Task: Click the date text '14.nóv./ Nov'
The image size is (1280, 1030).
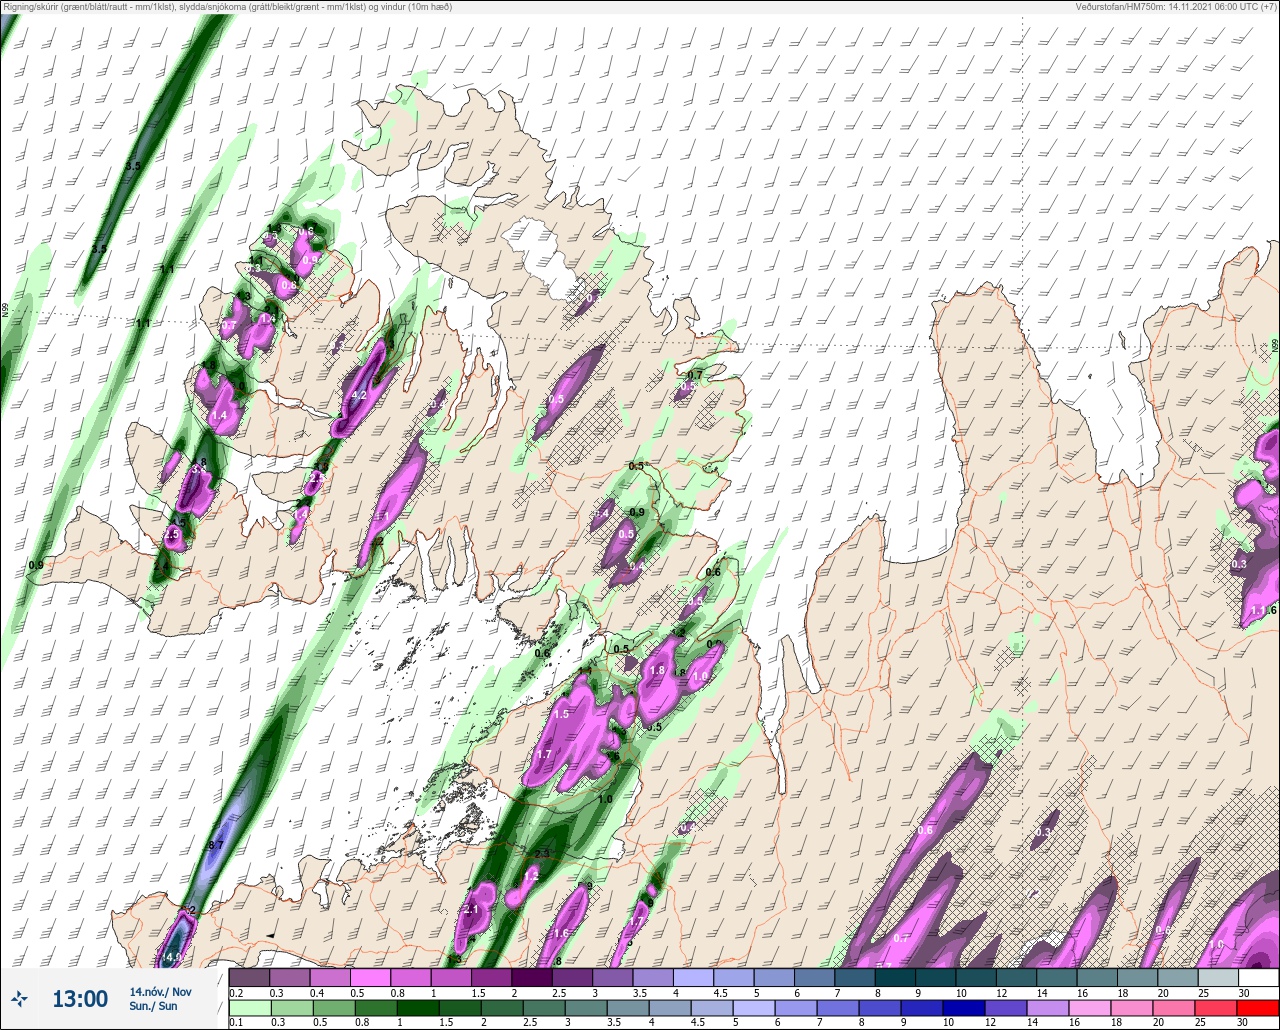Action: 160,991
